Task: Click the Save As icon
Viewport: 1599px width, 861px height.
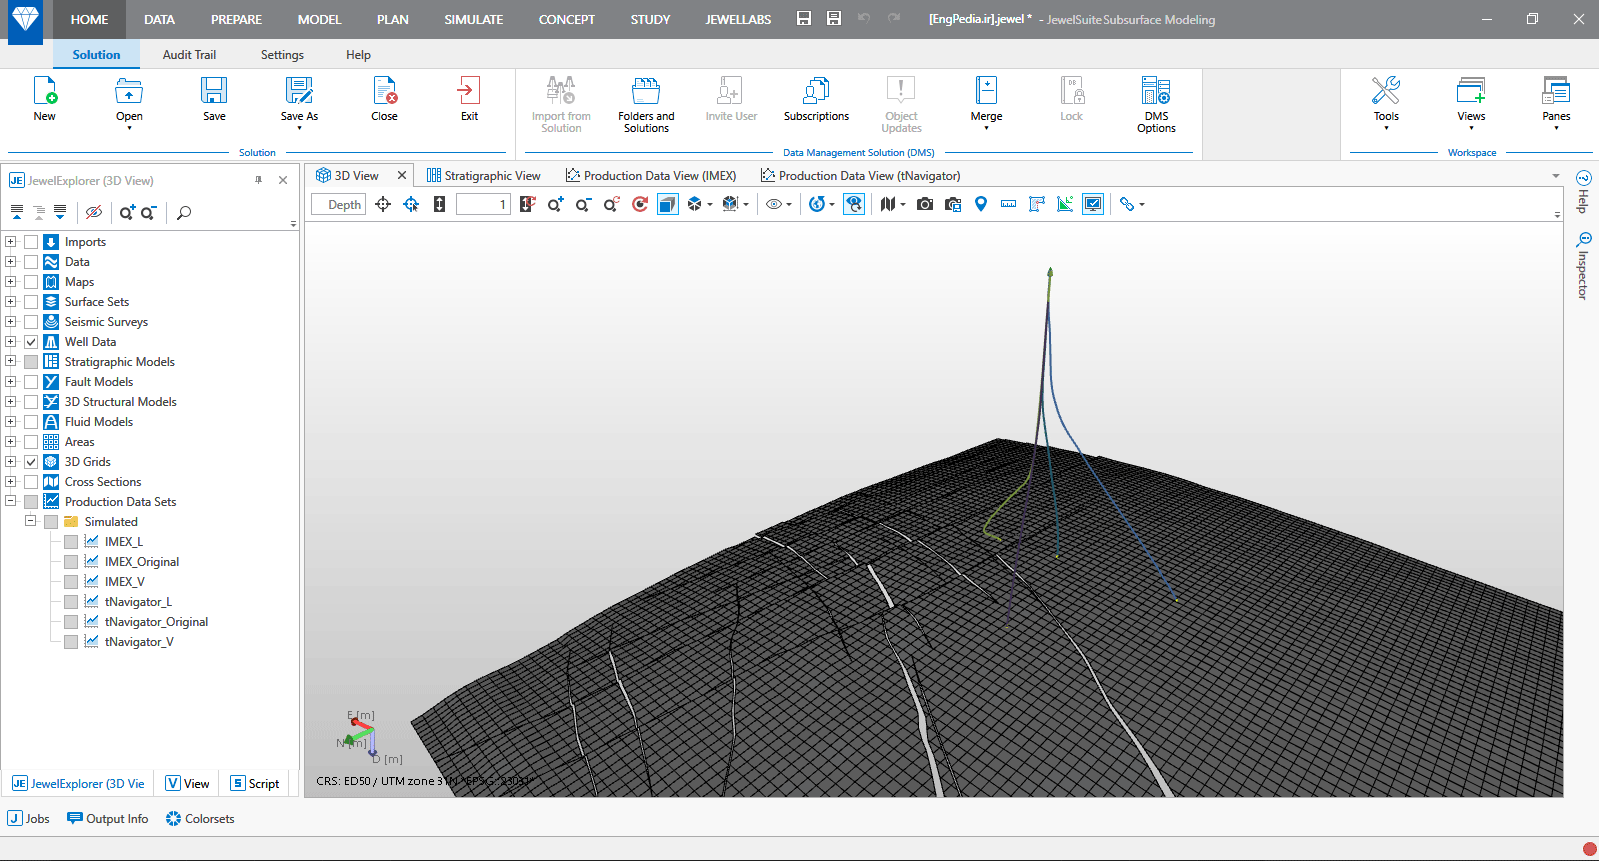Action: tap(299, 91)
